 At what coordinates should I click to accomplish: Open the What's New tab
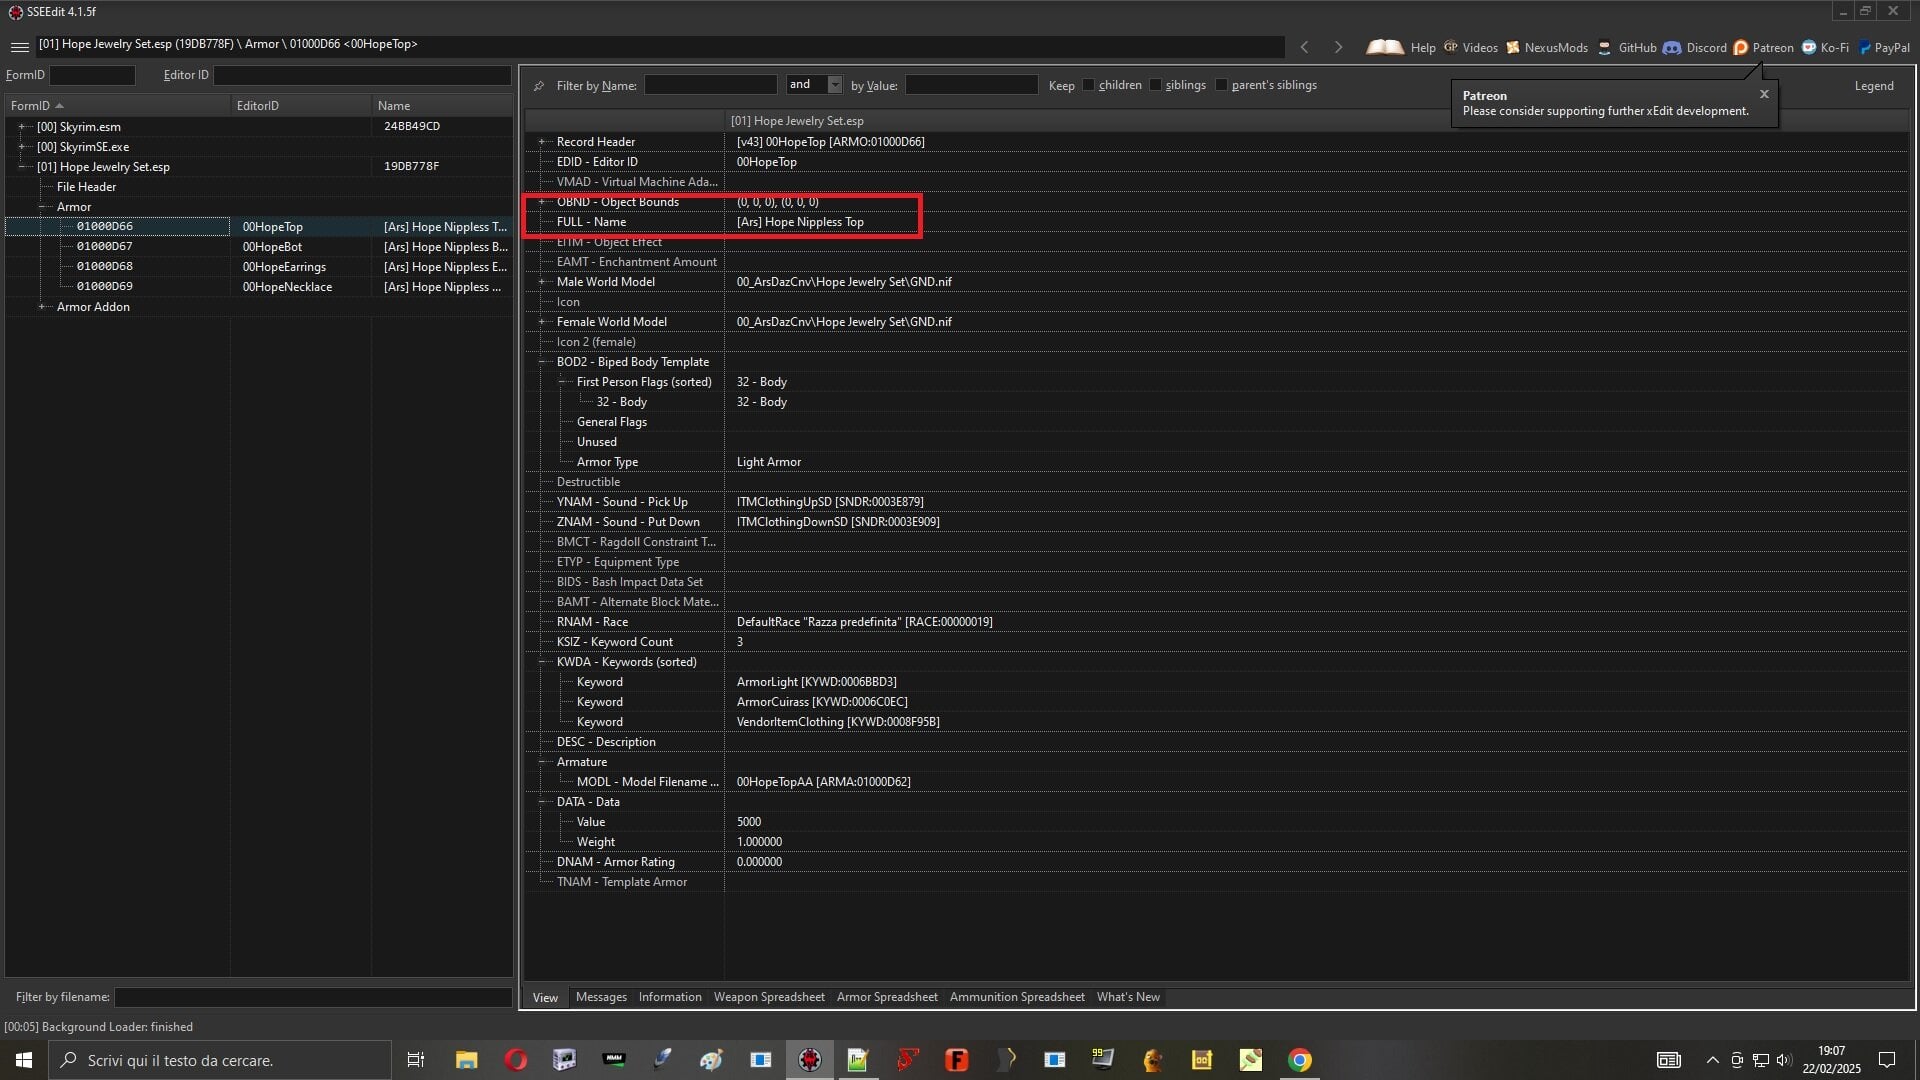pyautogui.click(x=1128, y=997)
